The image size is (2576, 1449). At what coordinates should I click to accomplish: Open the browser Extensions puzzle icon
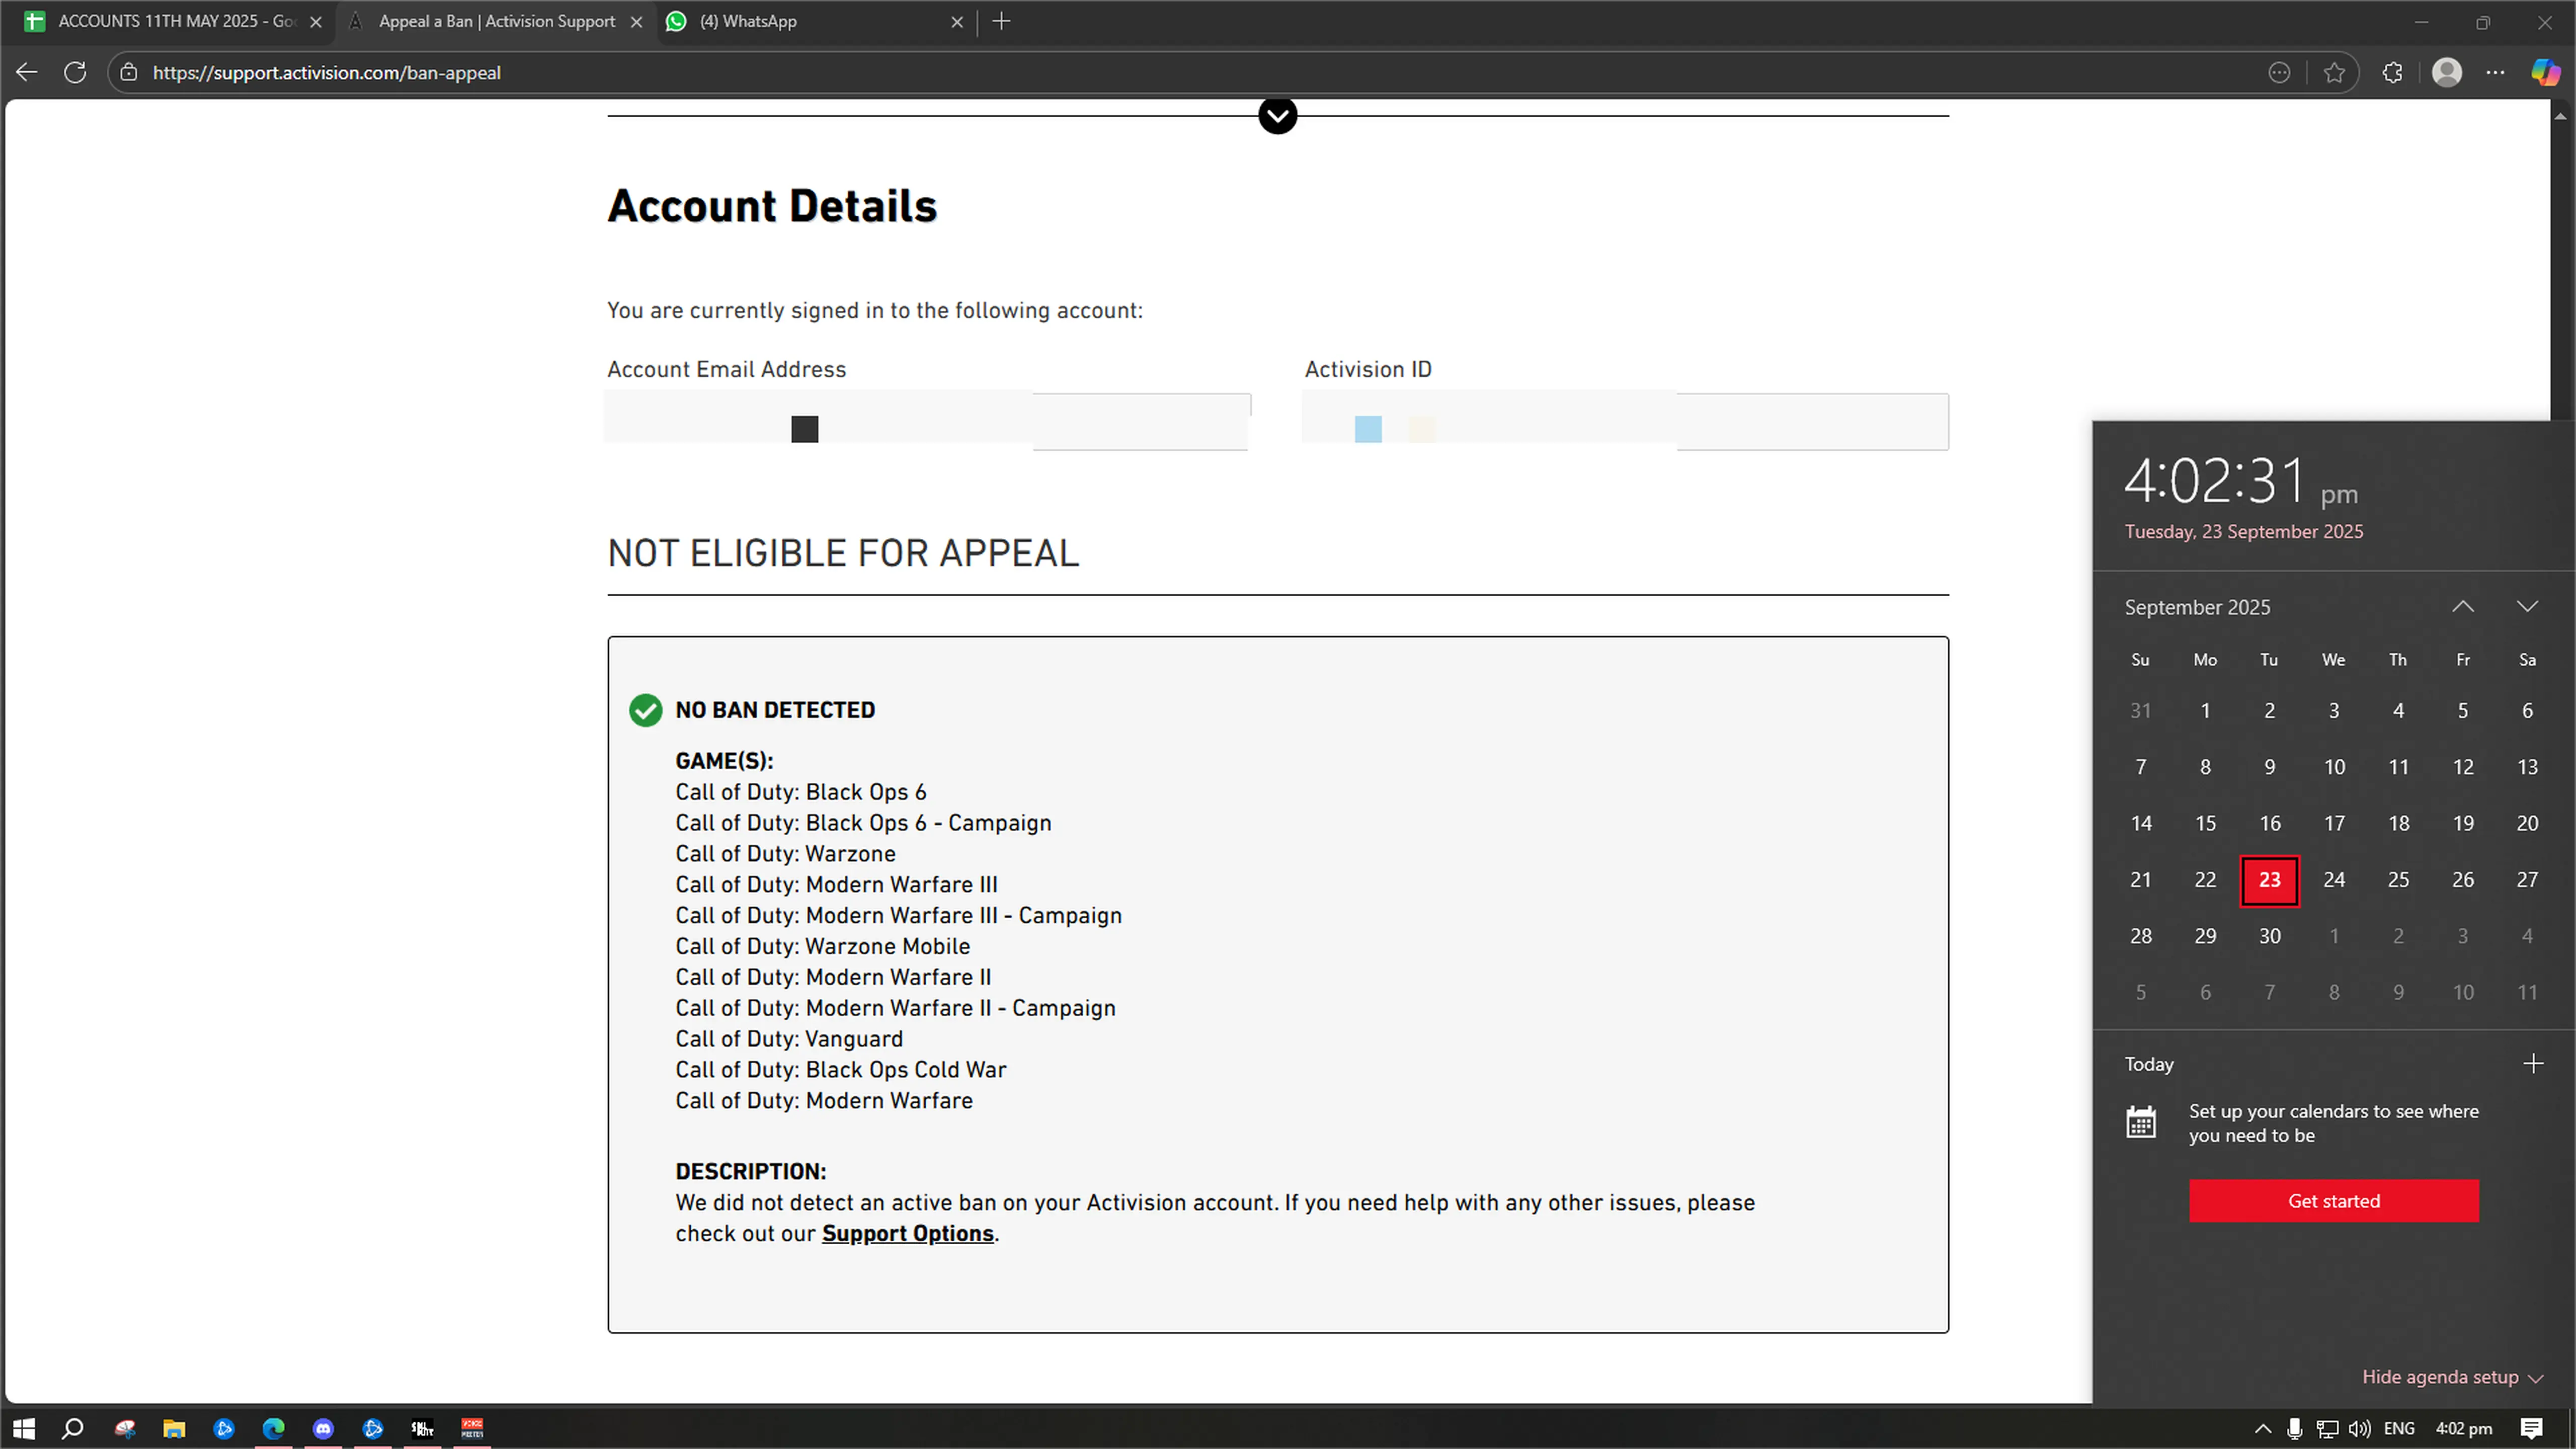pyautogui.click(x=2392, y=72)
